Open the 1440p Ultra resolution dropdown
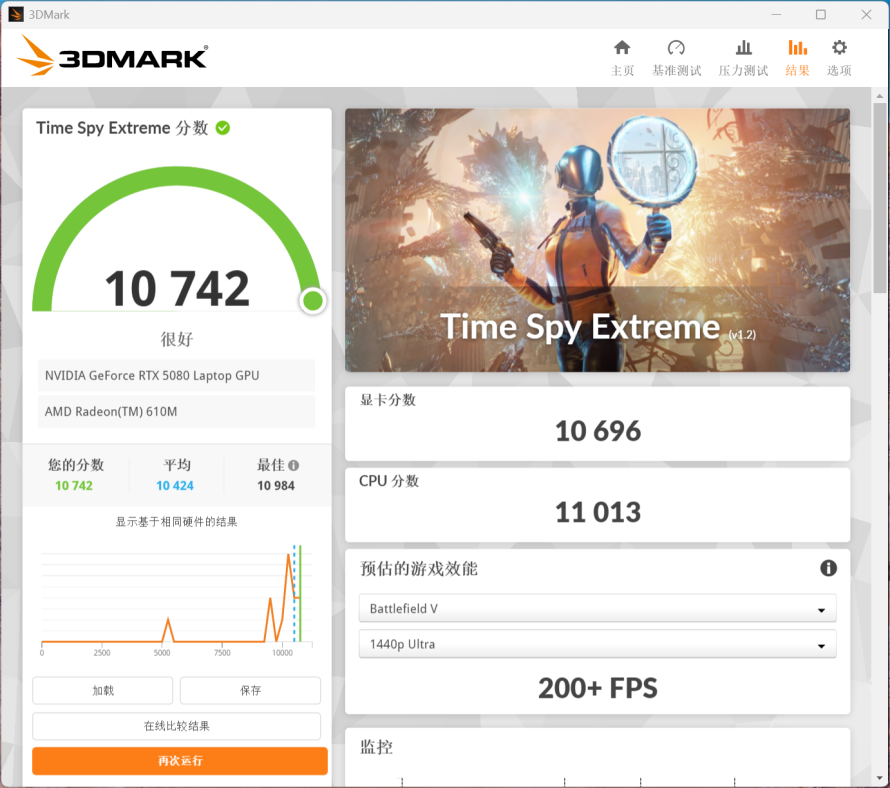This screenshot has height=788, width=890. 597,644
